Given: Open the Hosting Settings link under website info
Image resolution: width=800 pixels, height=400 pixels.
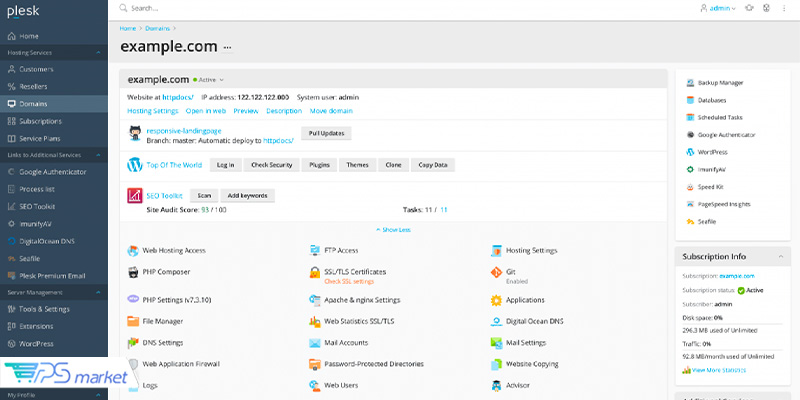Looking at the screenshot, I should point(153,111).
